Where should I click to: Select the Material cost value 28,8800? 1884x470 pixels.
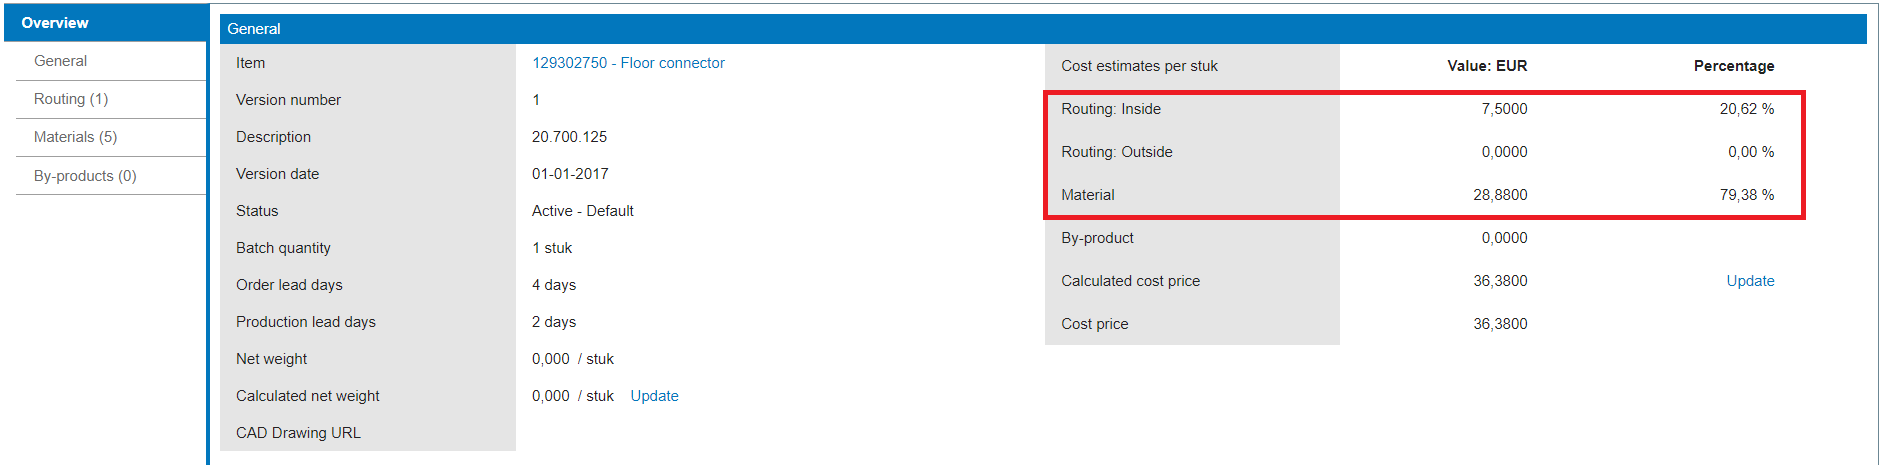coord(1499,195)
